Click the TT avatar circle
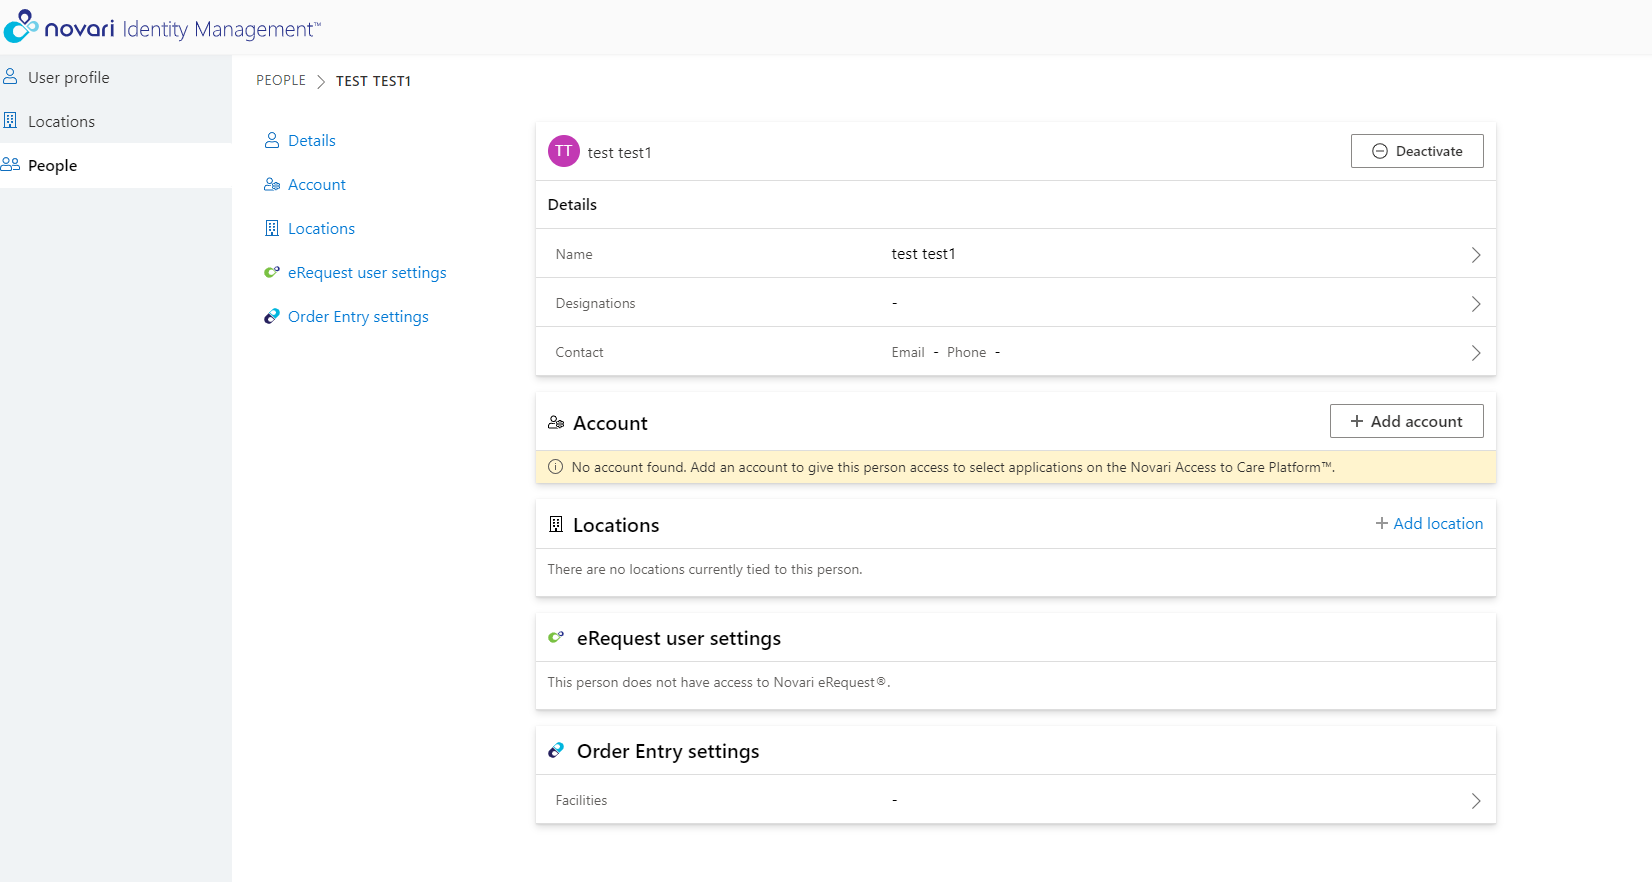The height and width of the screenshot is (882, 1652). click(x=564, y=151)
